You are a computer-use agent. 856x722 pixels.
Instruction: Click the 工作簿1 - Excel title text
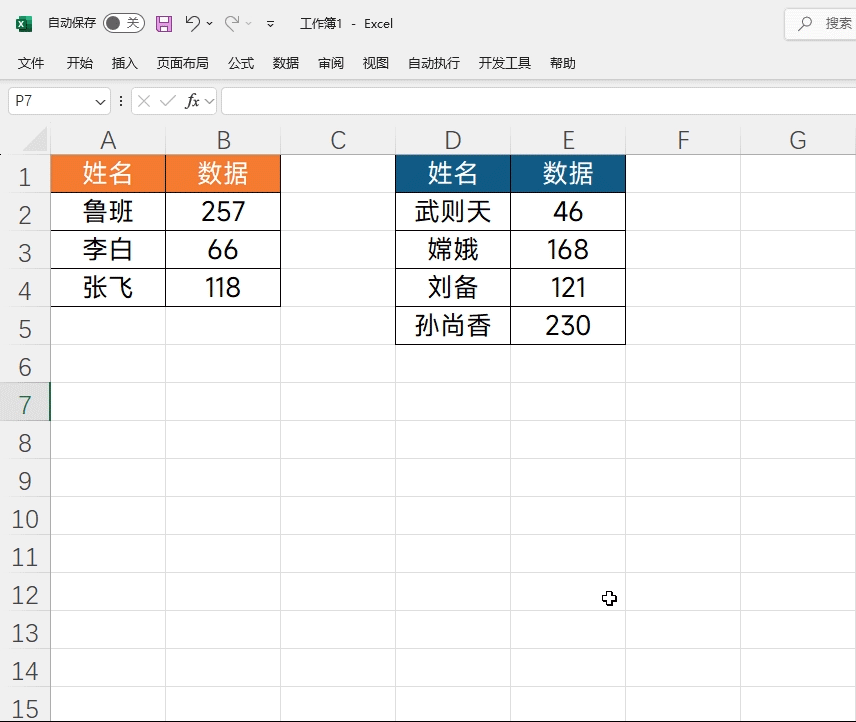[346, 23]
